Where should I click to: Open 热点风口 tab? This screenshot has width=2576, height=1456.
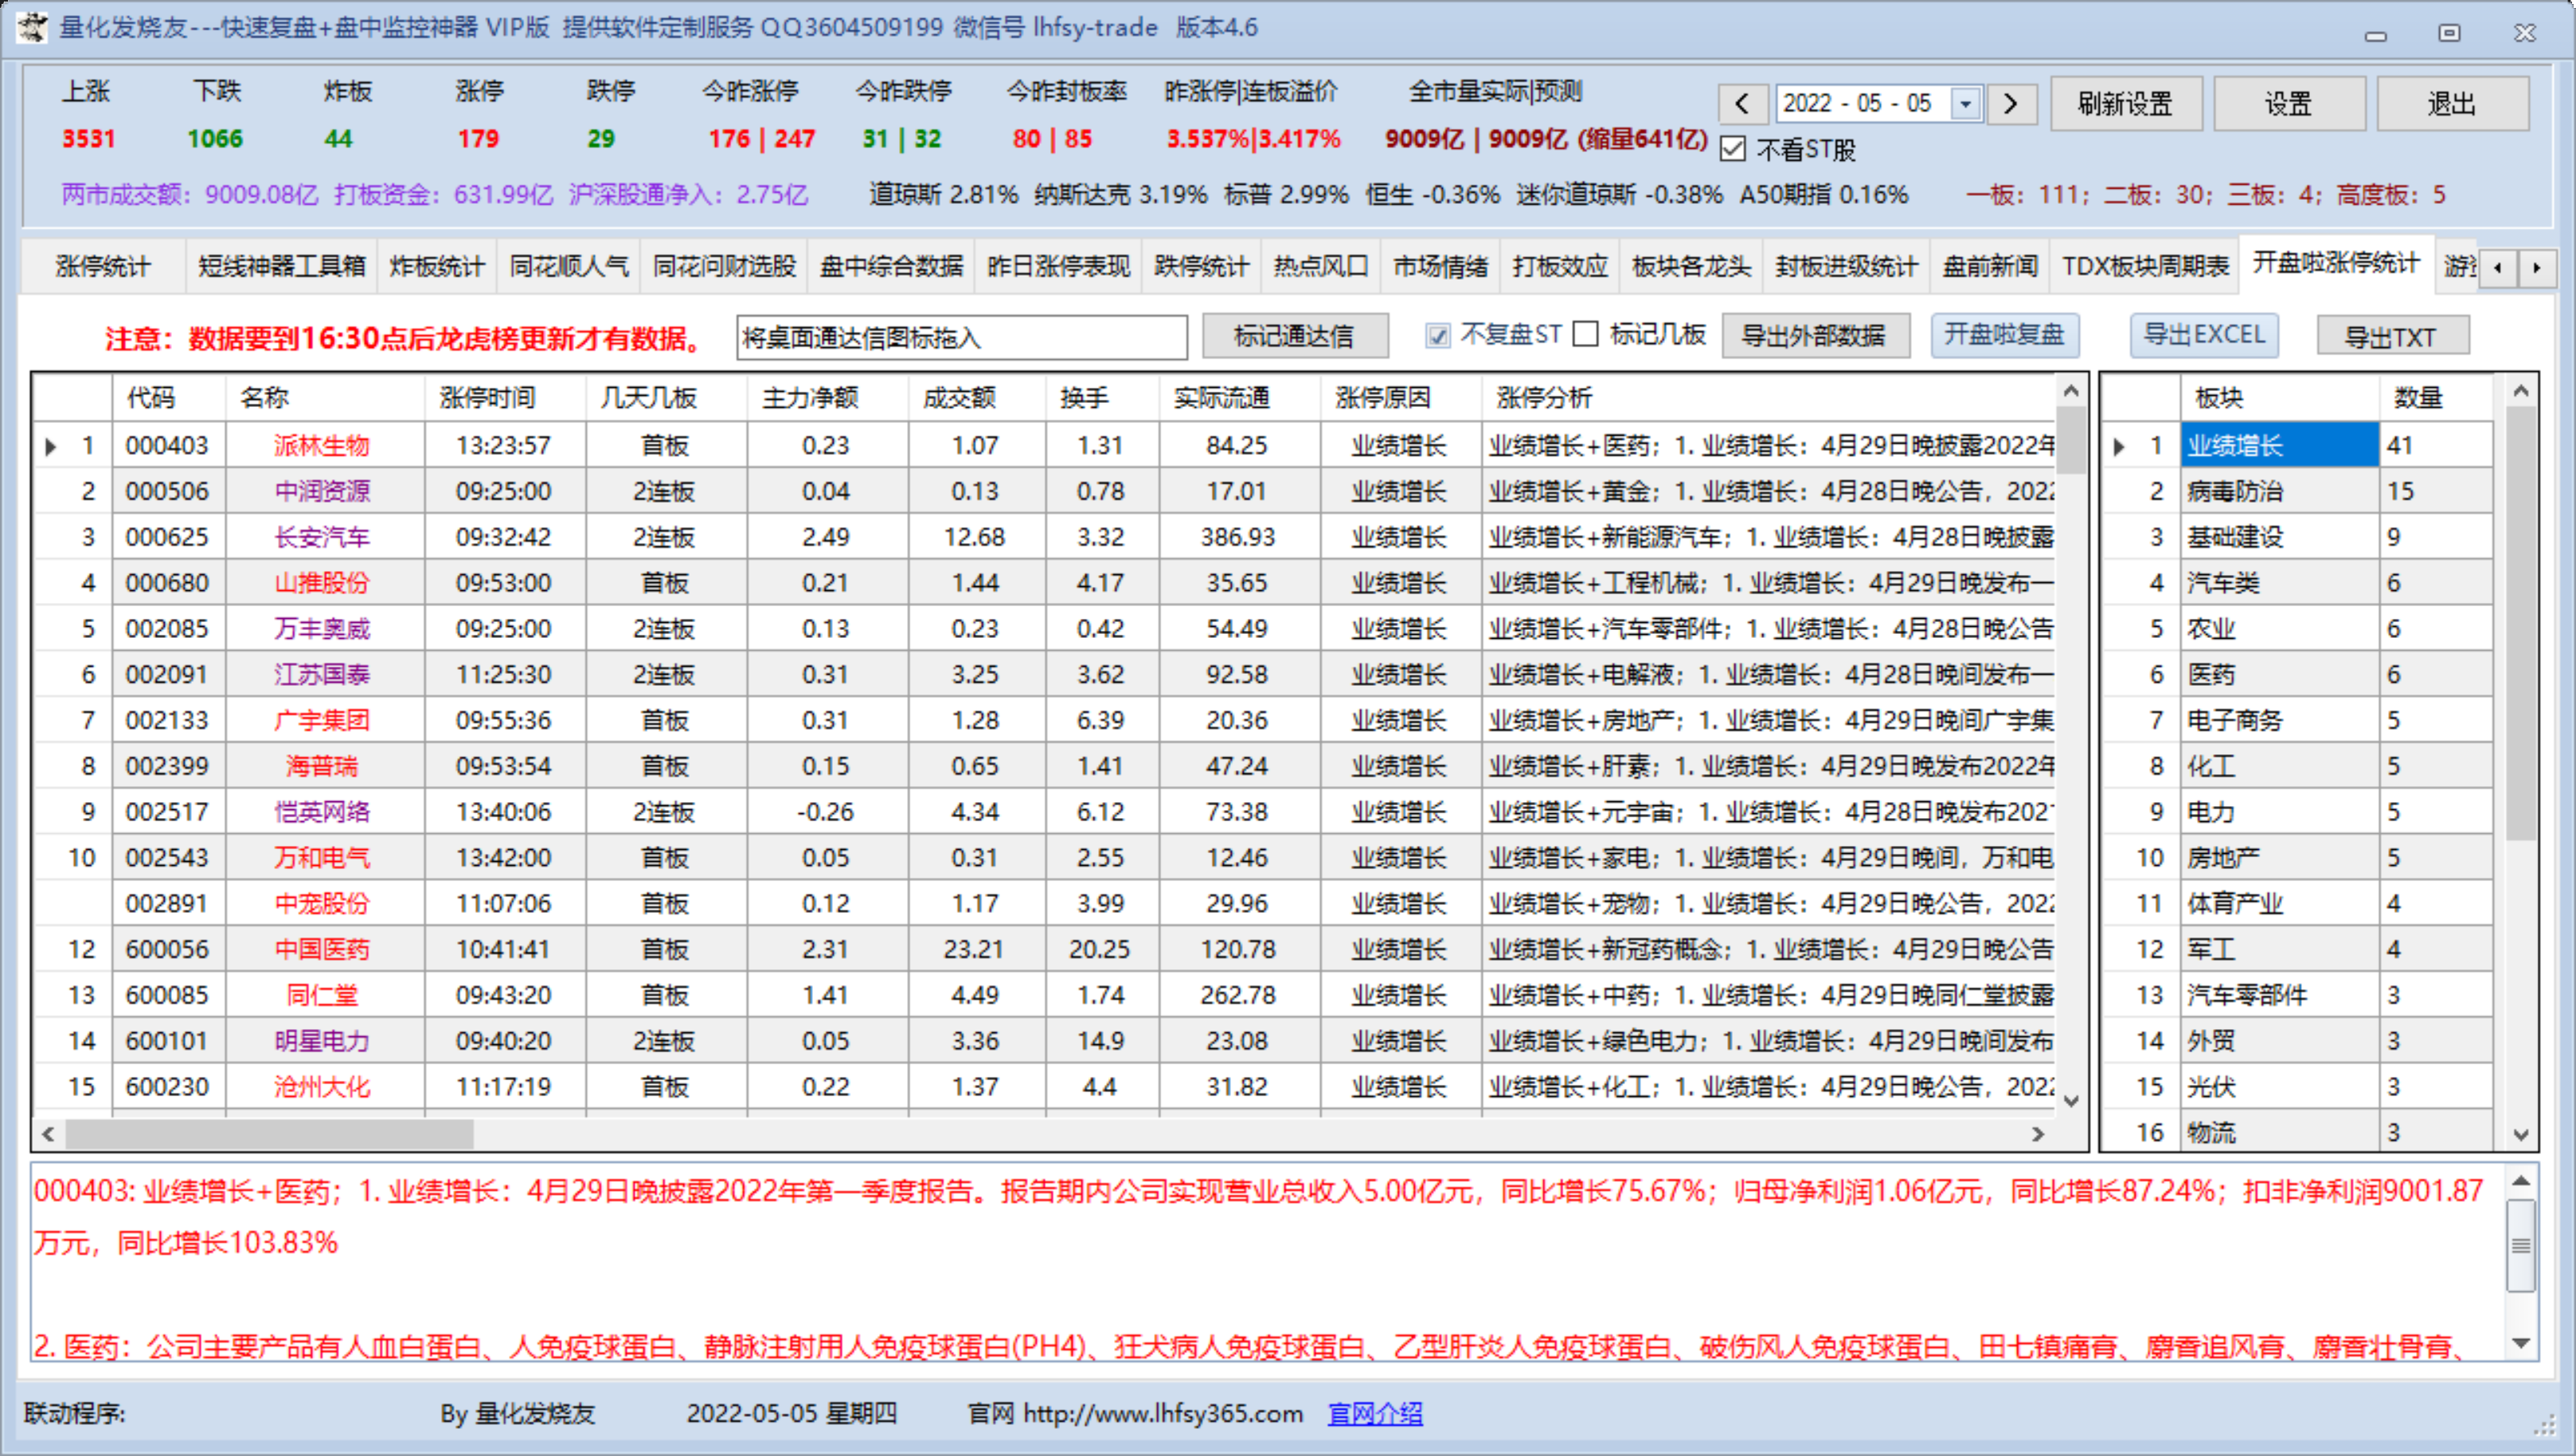pyautogui.click(x=1321, y=267)
